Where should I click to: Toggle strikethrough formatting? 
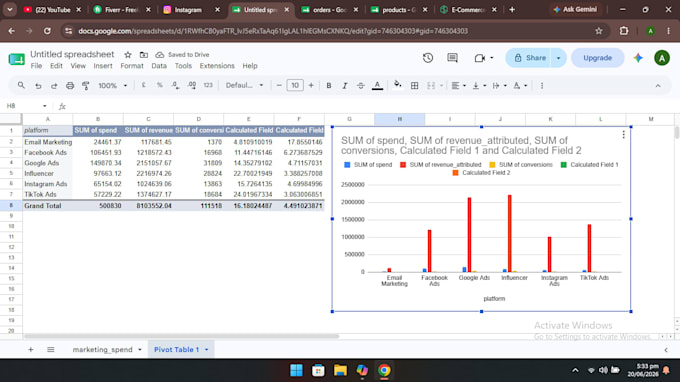click(360, 86)
